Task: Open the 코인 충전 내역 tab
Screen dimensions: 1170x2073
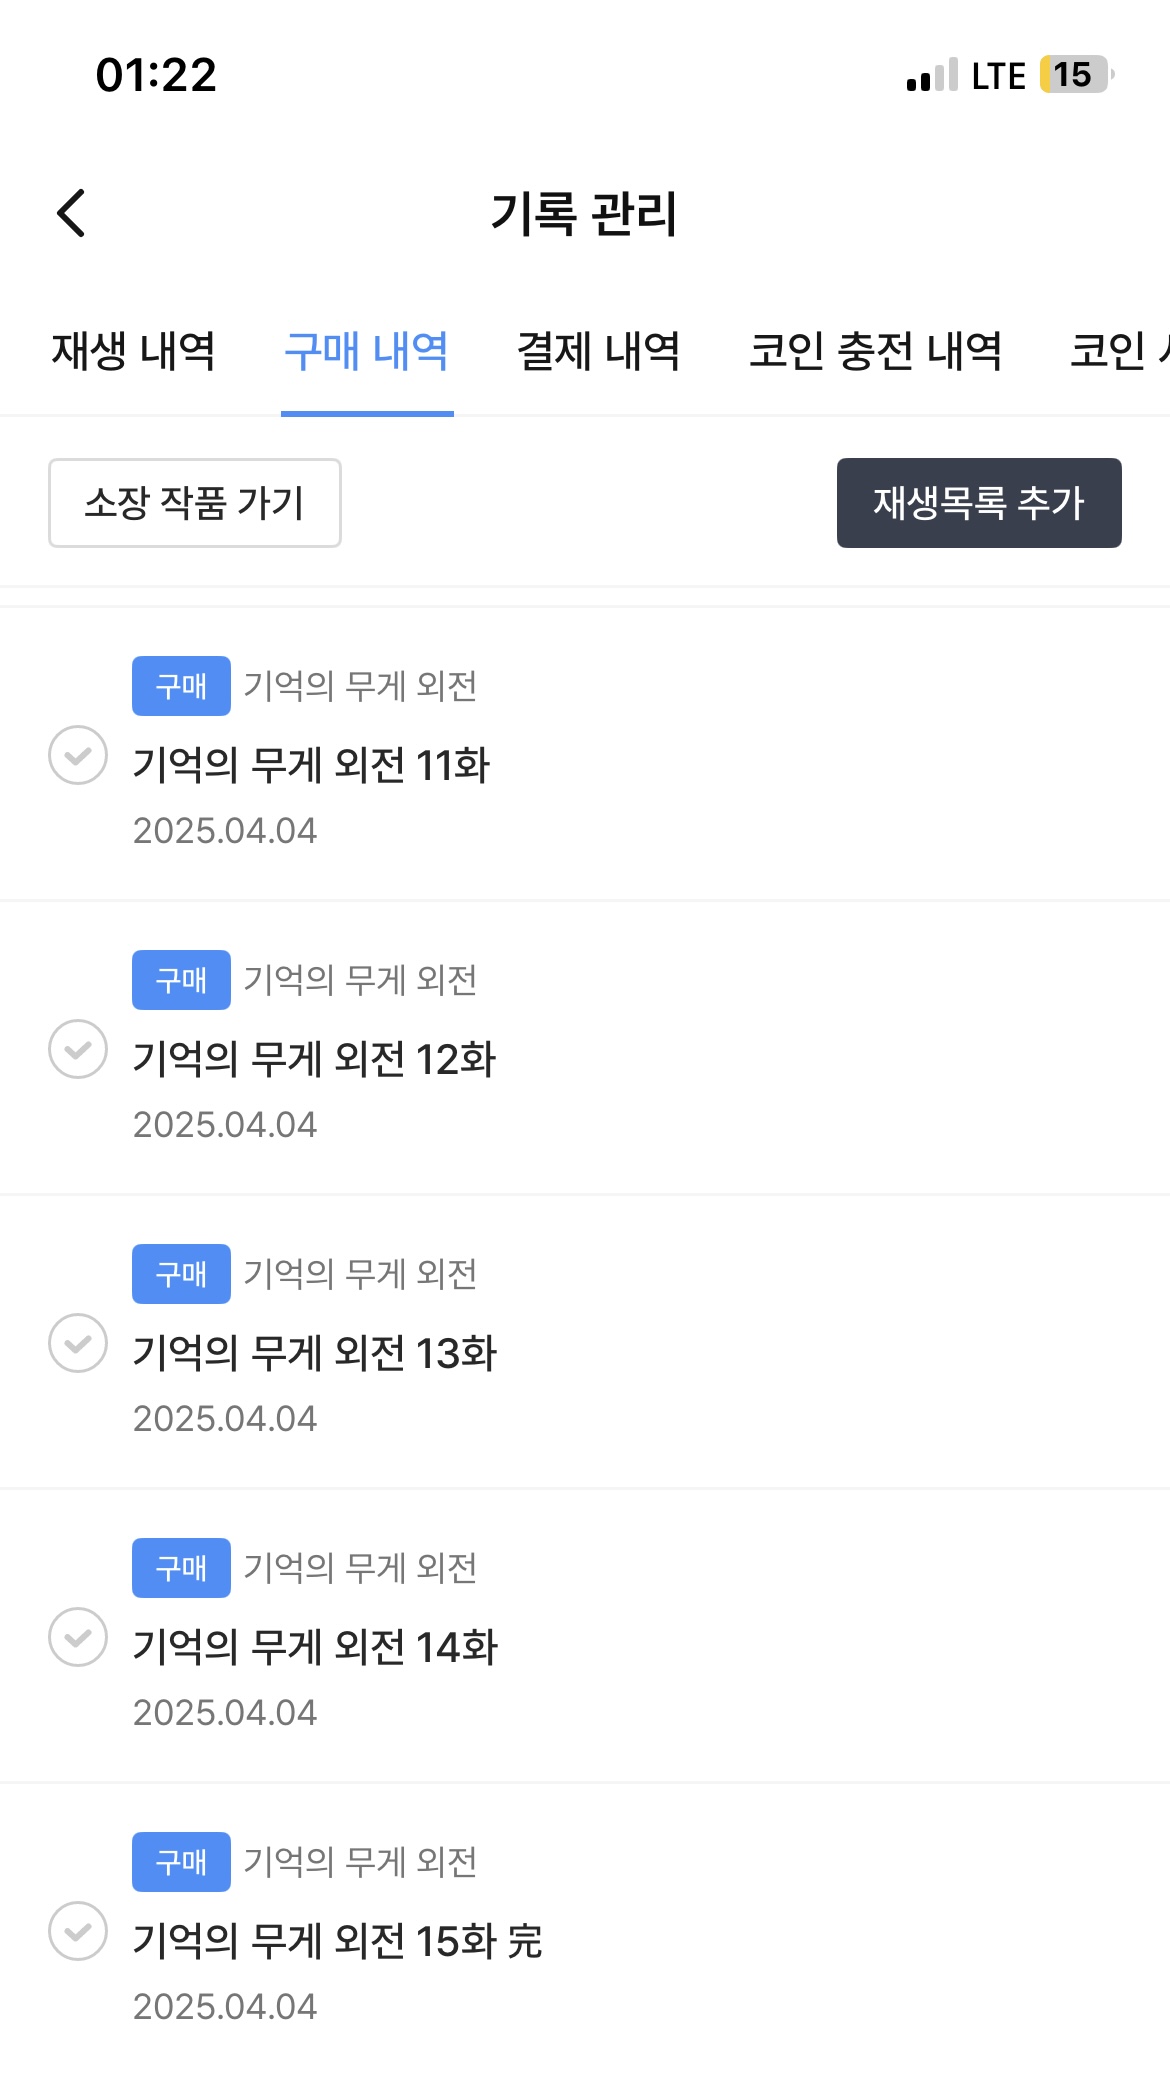Action: click(x=875, y=351)
